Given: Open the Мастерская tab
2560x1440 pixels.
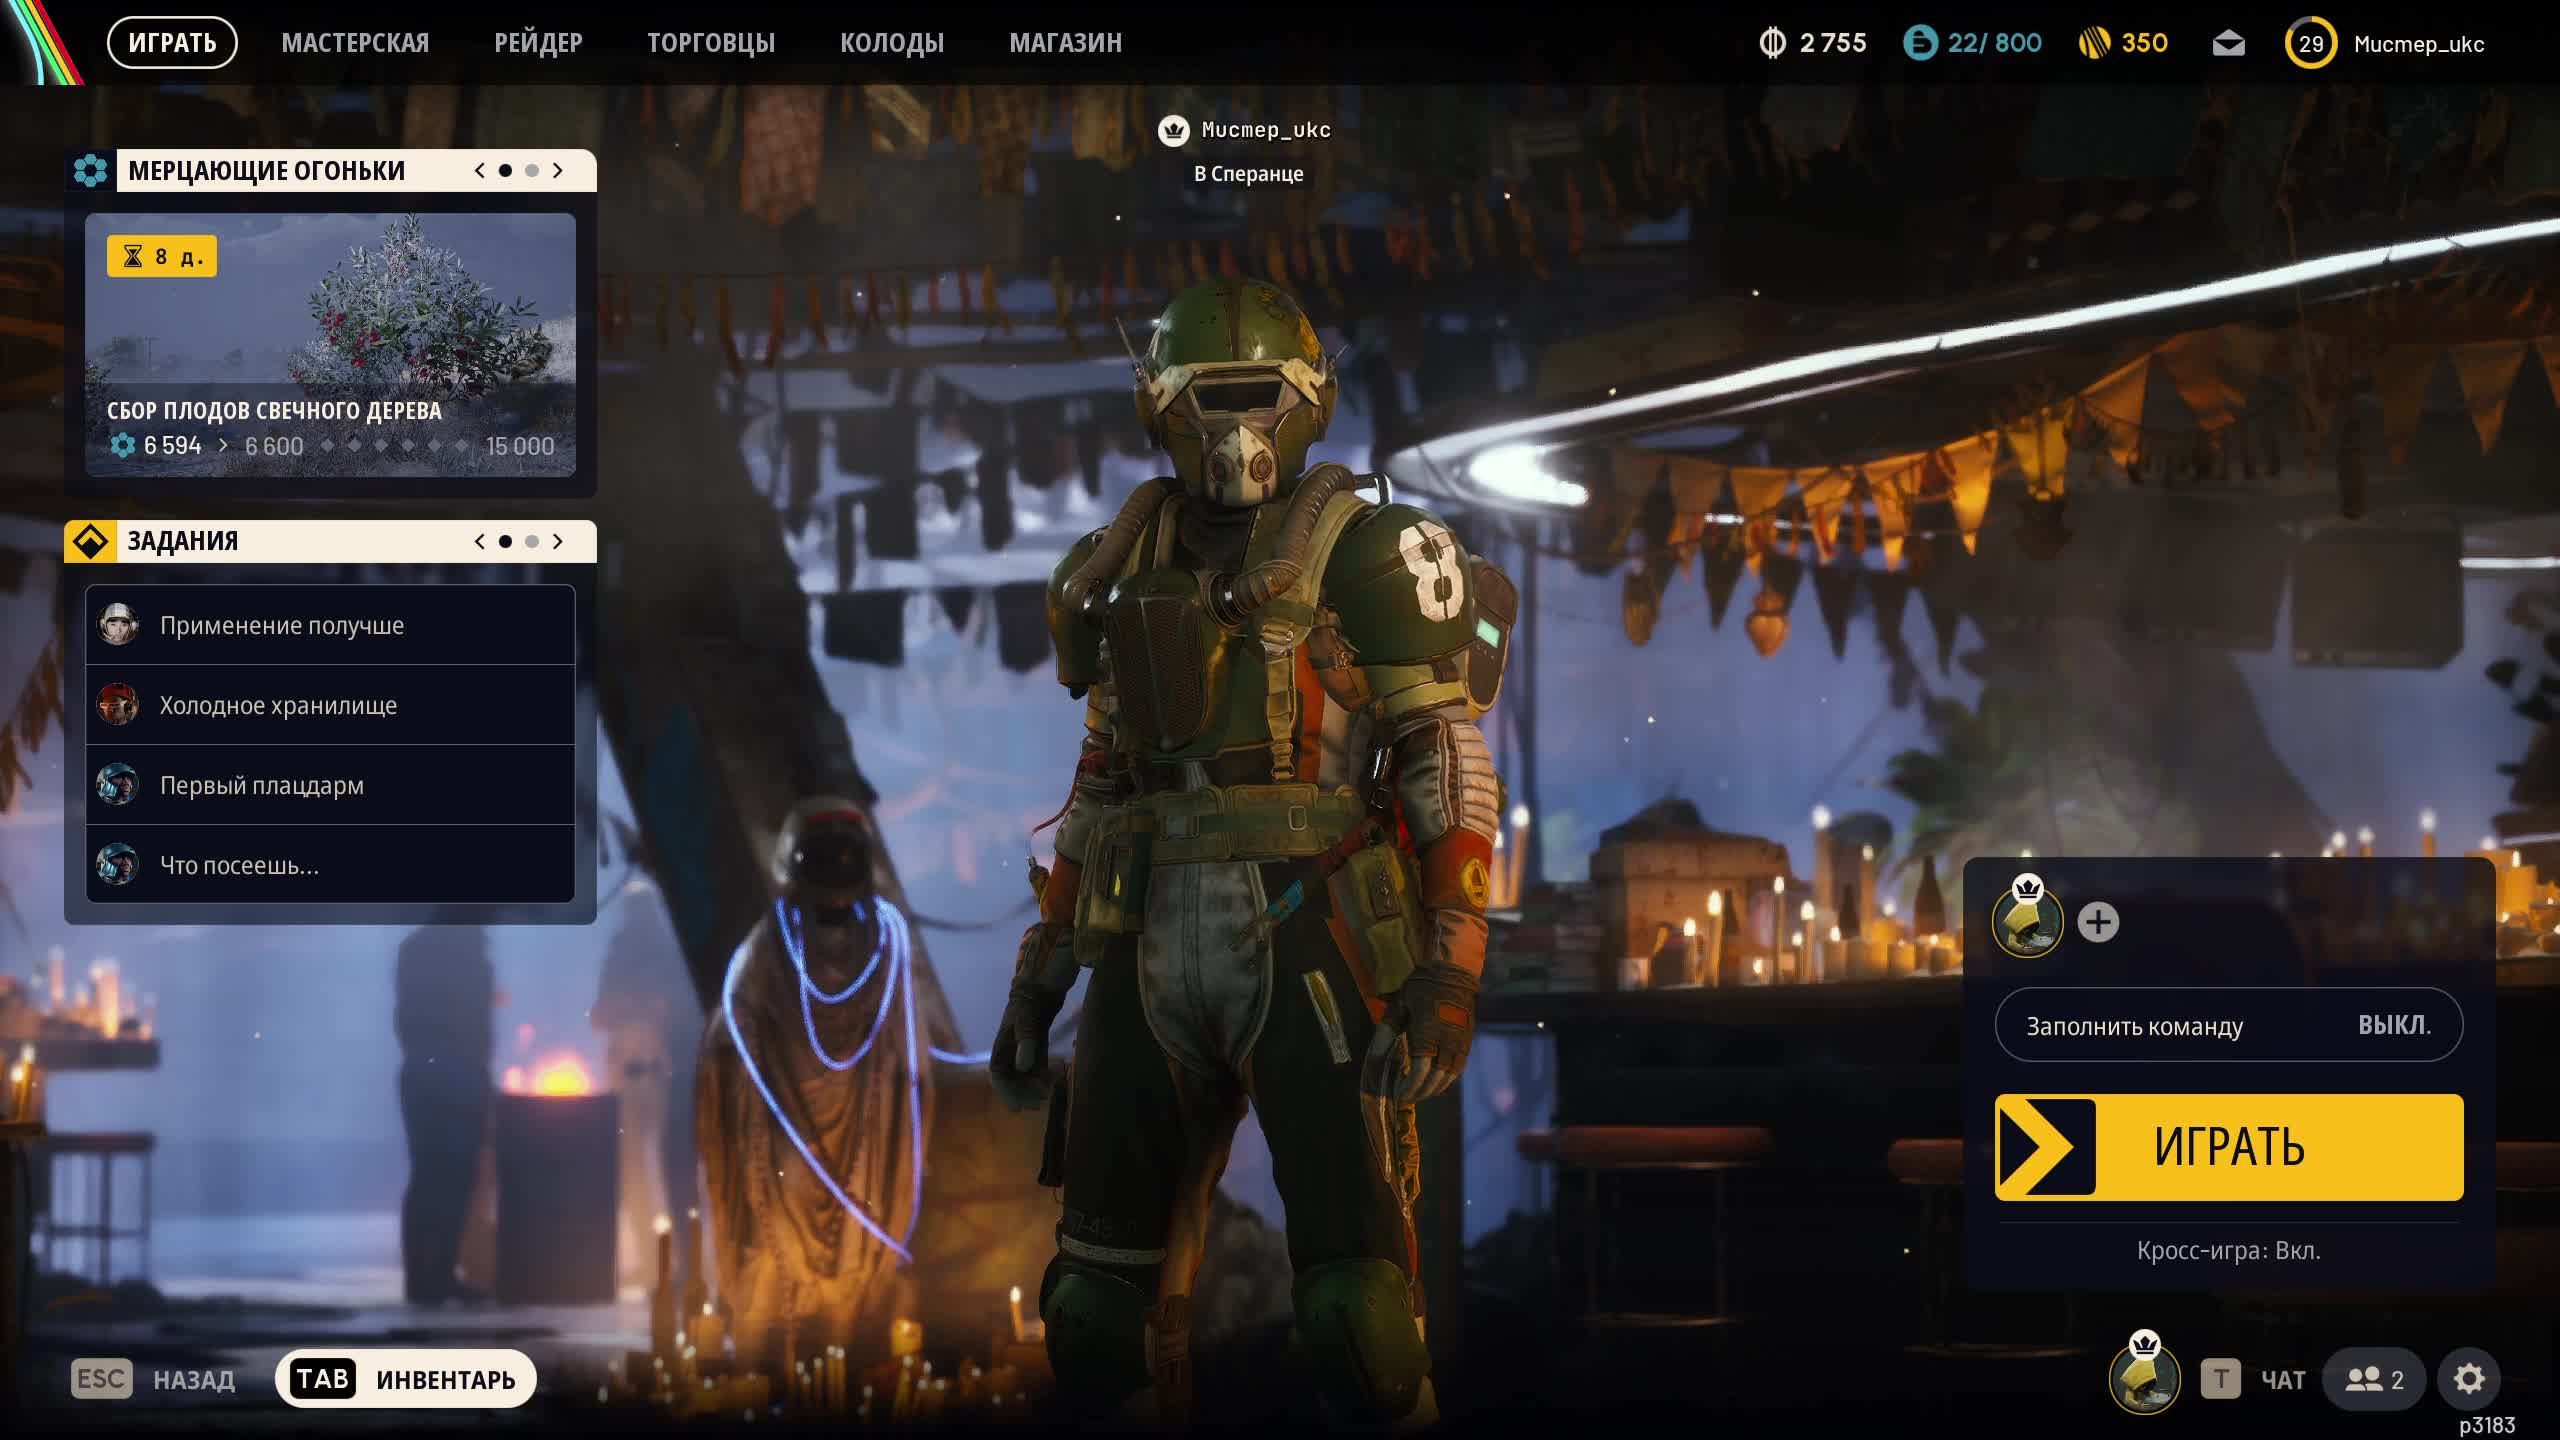Looking at the screenshot, I should [x=355, y=43].
